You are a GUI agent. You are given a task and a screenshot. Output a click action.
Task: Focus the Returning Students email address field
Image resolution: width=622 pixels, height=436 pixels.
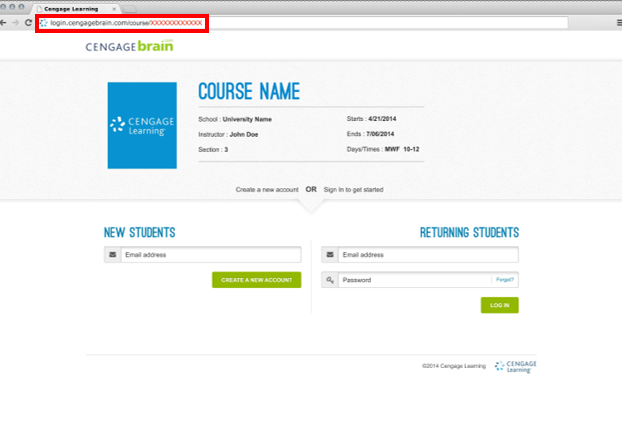[x=428, y=255]
